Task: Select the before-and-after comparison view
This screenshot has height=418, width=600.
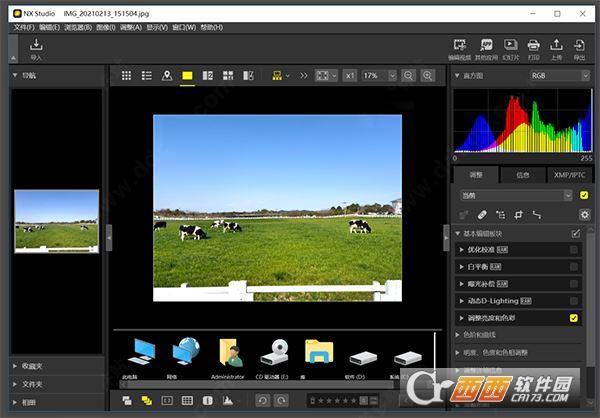Action: tap(248, 75)
